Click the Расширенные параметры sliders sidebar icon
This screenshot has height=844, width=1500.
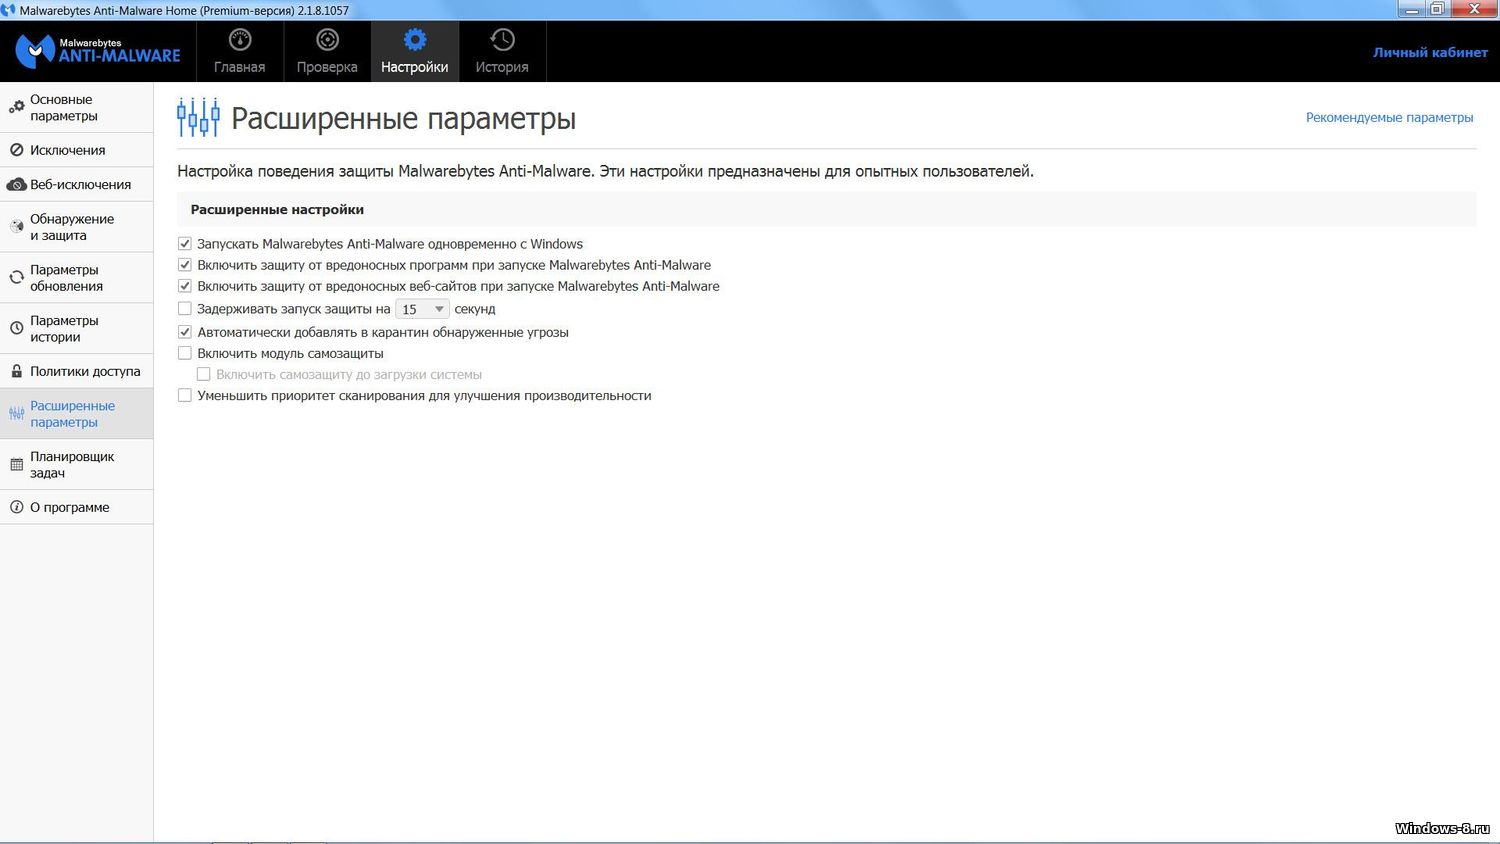coord(16,413)
